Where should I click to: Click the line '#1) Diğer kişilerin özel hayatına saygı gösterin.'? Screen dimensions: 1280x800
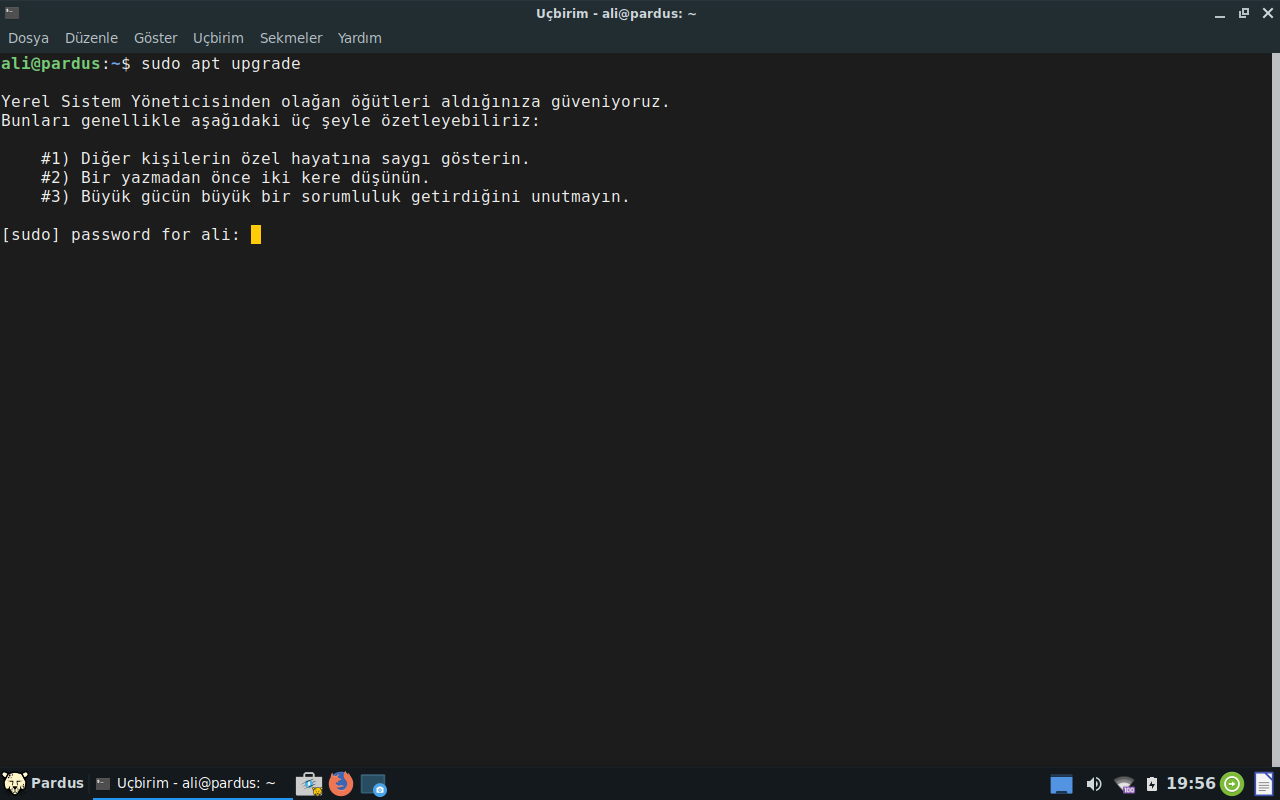point(286,159)
